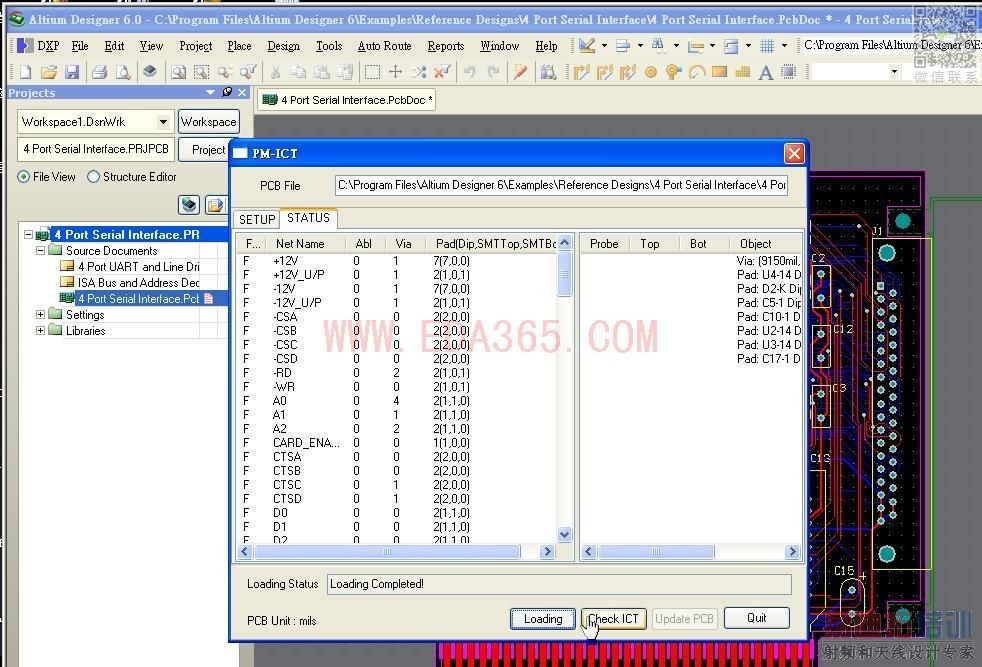Open the find selections dropdown arrow
The image size is (982, 667).
click(676, 45)
